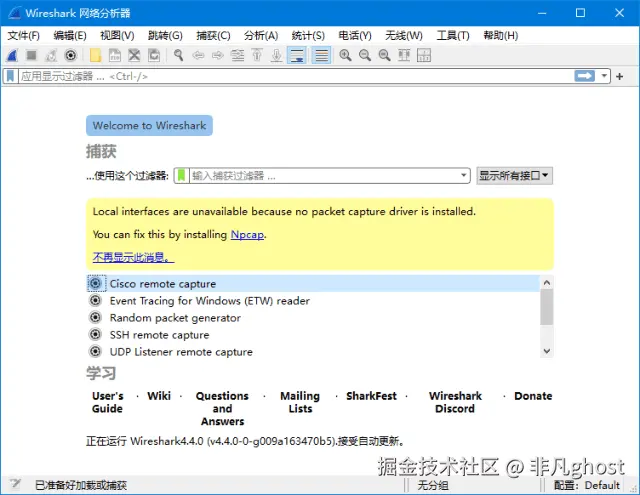Open settings gear for Random packet generator
The image size is (640, 495).
(x=96, y=317)
